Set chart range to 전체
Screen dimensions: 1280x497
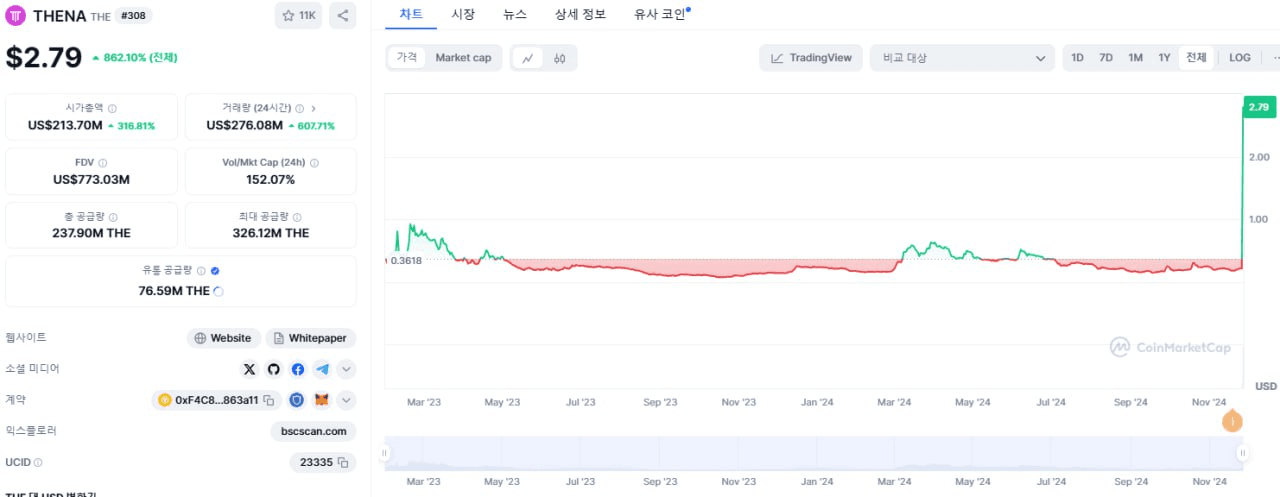pyautogui.click(x=1196, y=58)
